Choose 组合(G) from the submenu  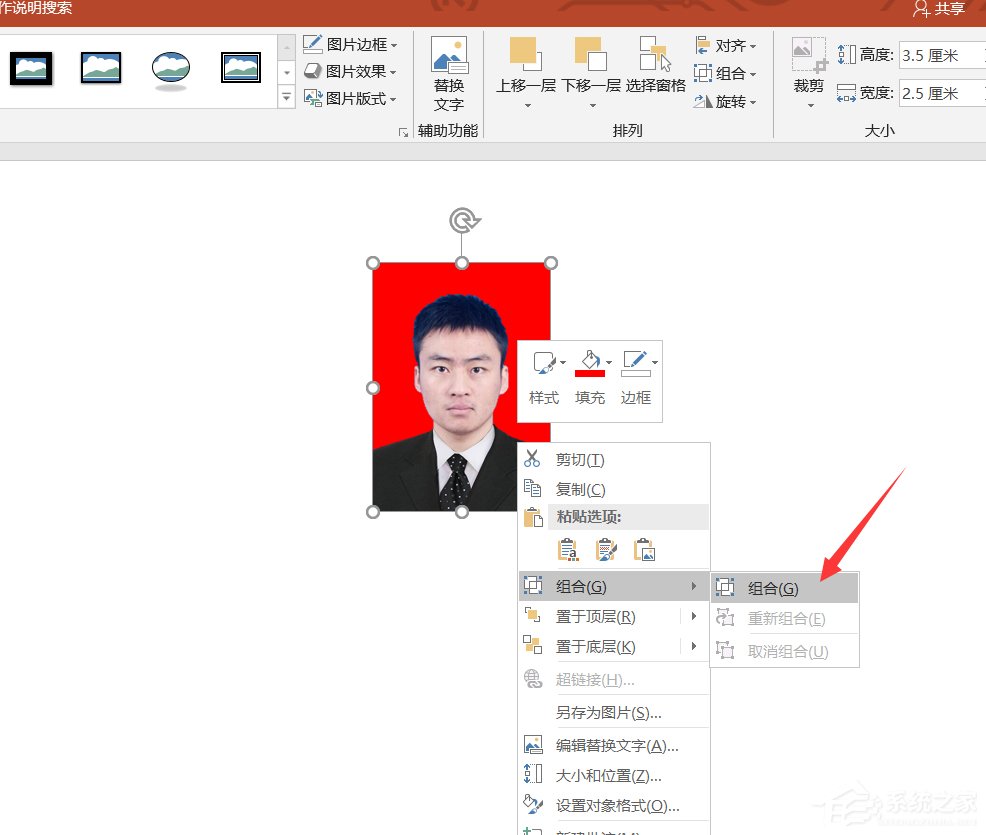tap(777, 587)
